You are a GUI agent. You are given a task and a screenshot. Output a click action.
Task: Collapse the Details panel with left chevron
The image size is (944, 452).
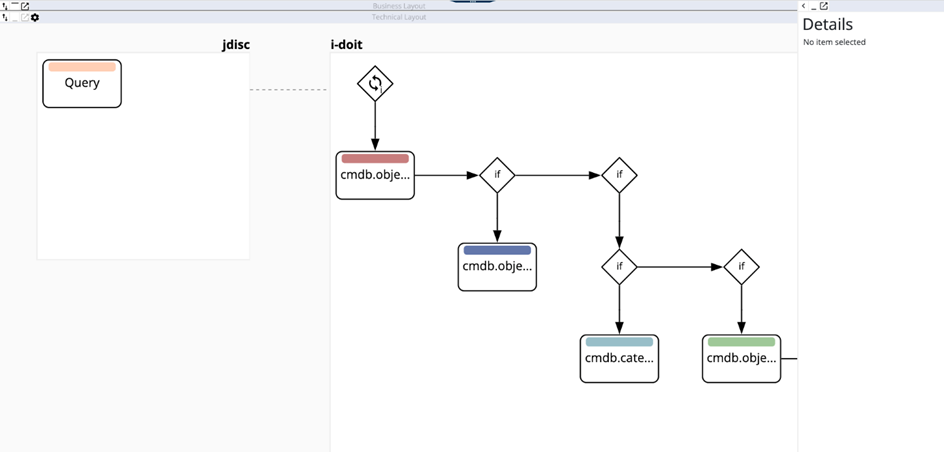[x=804, y=6]
